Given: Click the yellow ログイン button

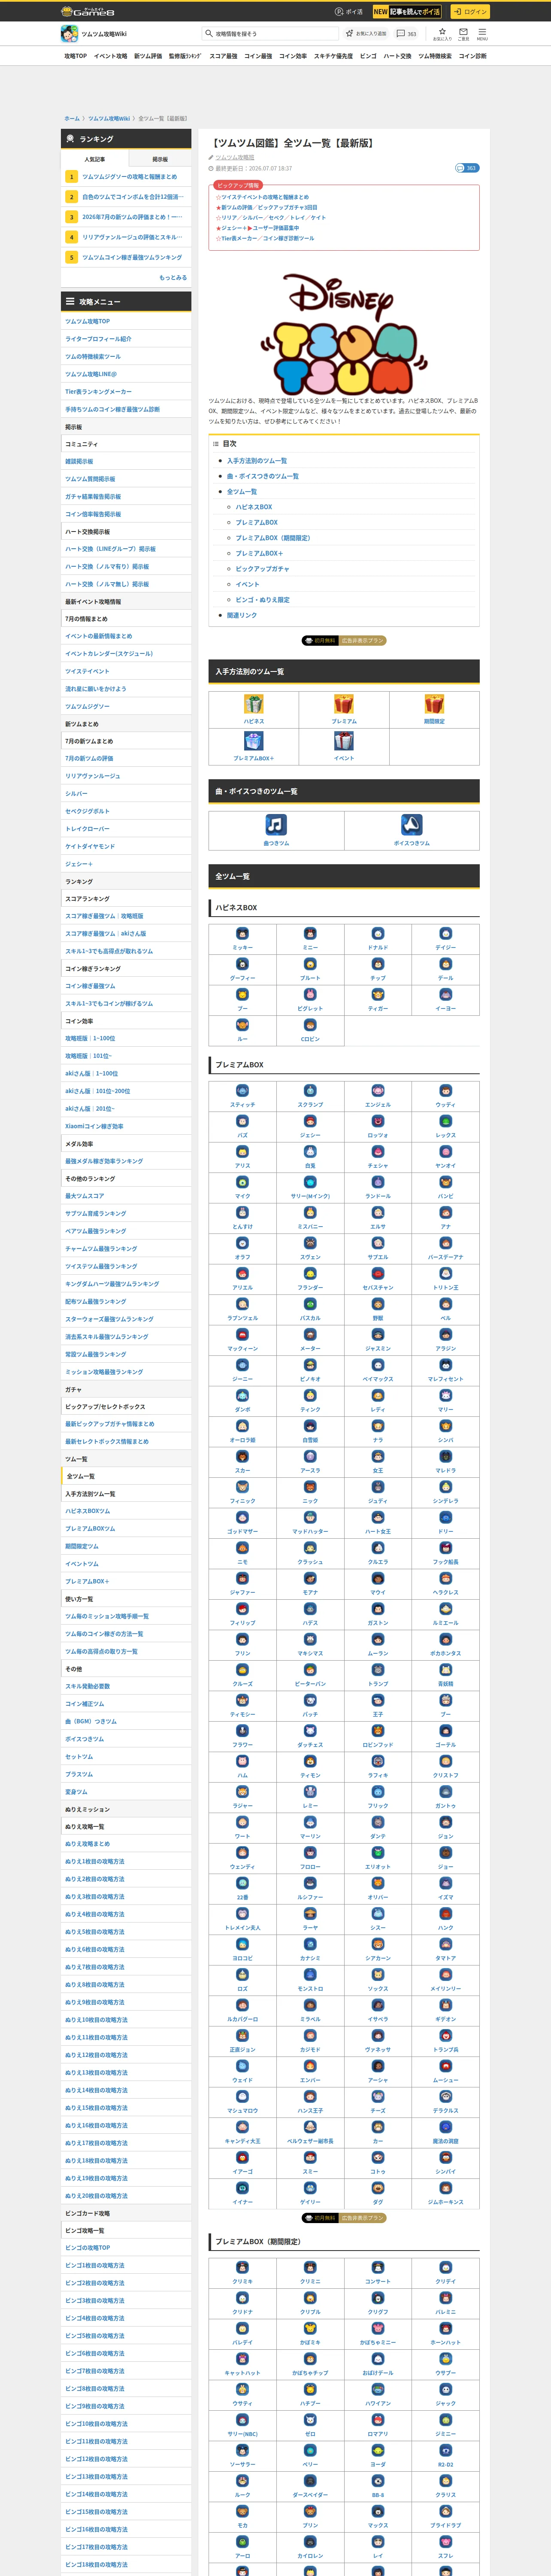Looking at the screenshot, I should coord(469,12).
